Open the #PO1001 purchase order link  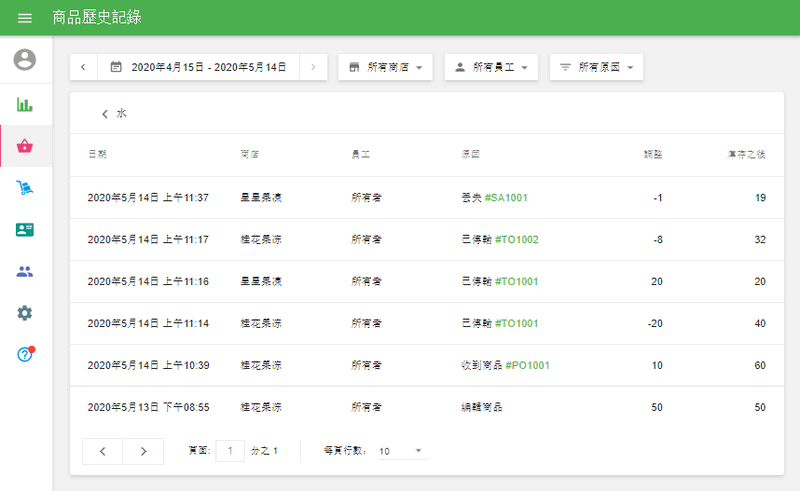pyautogui.click(x=527, y=366)
